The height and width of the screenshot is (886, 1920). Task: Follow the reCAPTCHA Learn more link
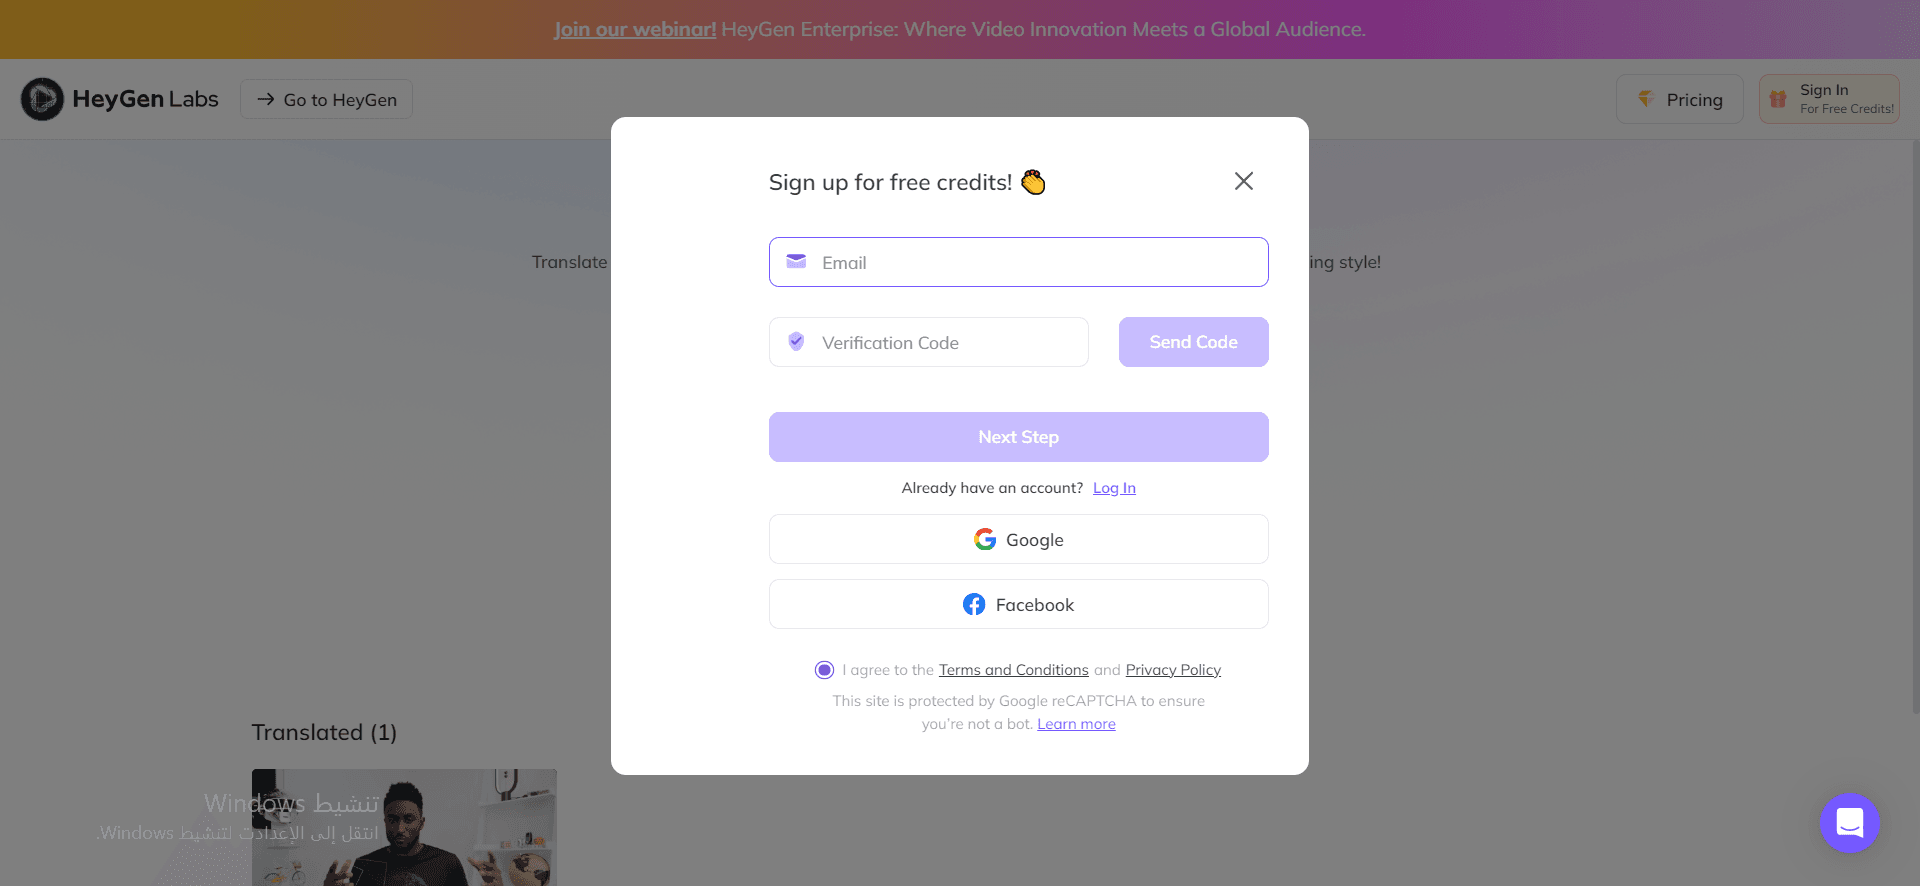(x=1076, y=724)
